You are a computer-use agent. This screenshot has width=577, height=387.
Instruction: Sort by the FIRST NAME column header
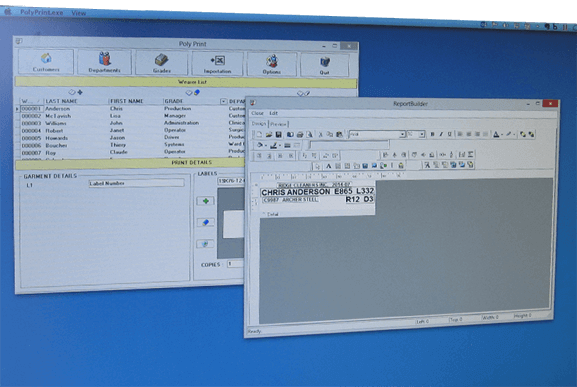click(x=127, y=101)
